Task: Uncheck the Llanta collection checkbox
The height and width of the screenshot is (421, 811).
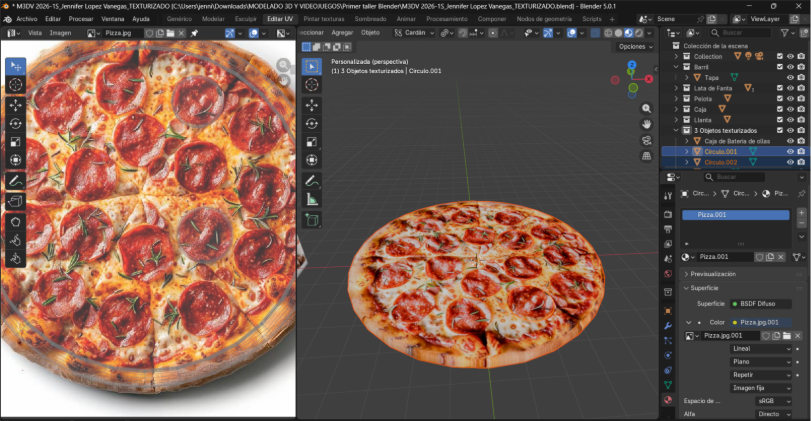Action: (x=779, y=120)
